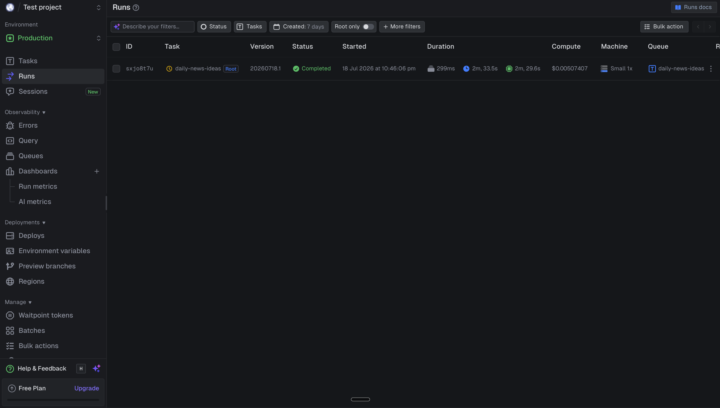Click the Environment variables icon
Image resolution: width=720 pixels, height=408 pixels.
pos(10,251)
